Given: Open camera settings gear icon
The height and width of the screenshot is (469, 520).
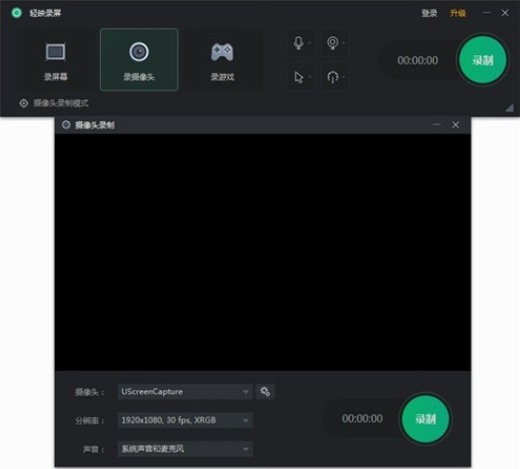Looking at the screenshot, I should [x=265, y=392].
